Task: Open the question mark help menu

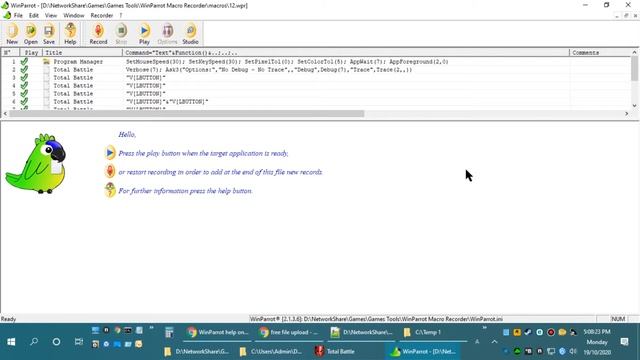Action: click(x=121, y=16)
